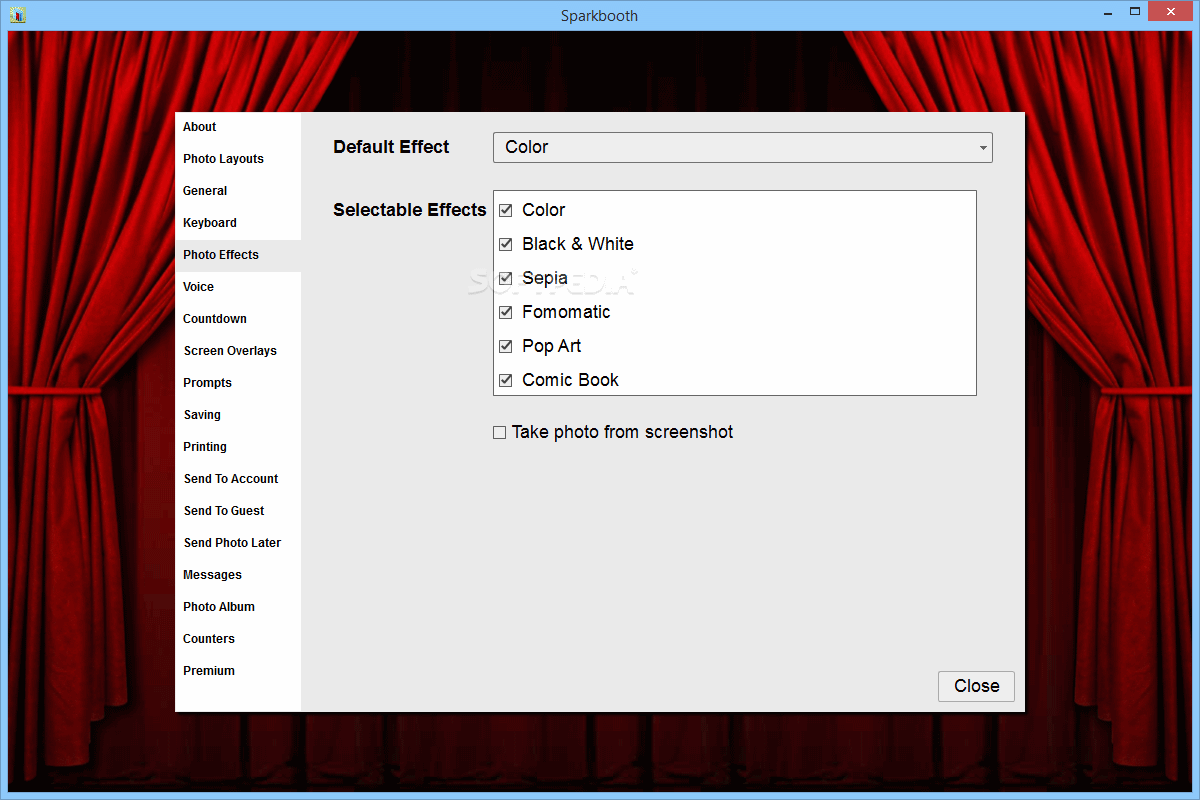Disable the Fomomatic effect checkbox
Image resolution: width=1200 pixels, height=800 pixels.
pyautogui.click(x=506, y=312)
